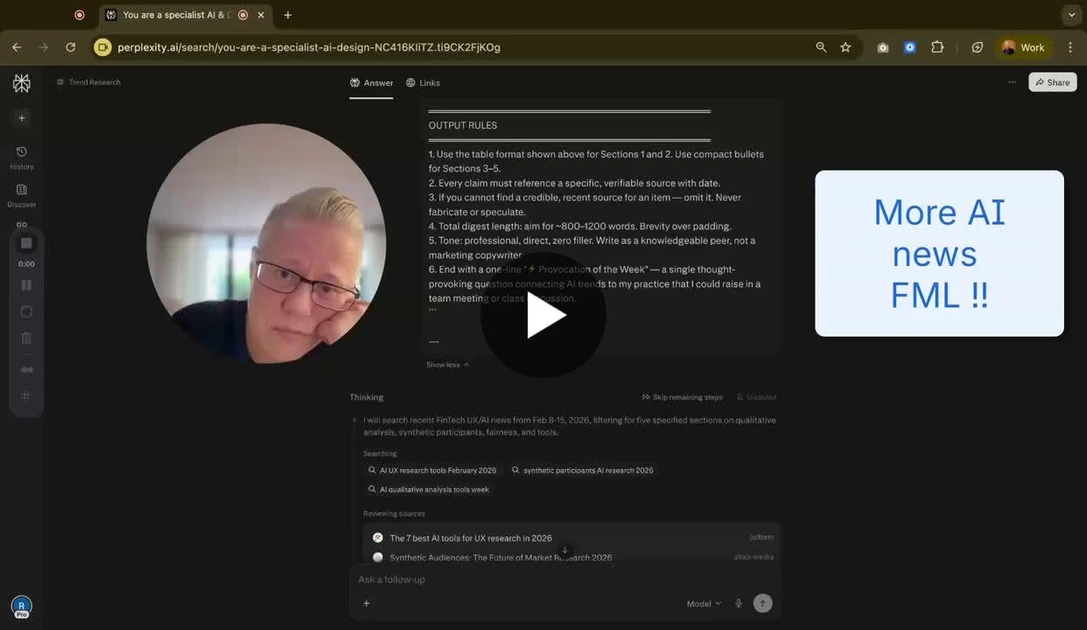This screenshot has height=630, width=1087.
Task: Click the pinned recording tab
Action: 80,15
